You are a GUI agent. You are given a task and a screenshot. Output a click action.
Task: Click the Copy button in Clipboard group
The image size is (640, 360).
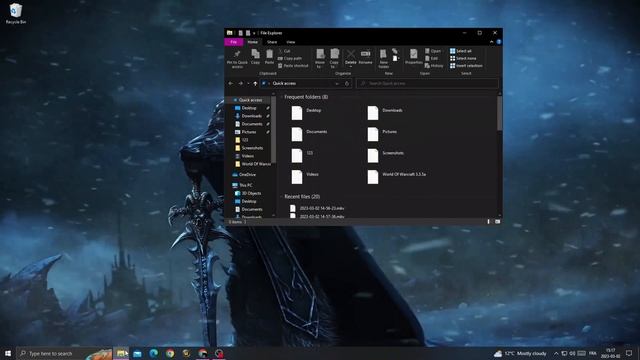(256, 57)
